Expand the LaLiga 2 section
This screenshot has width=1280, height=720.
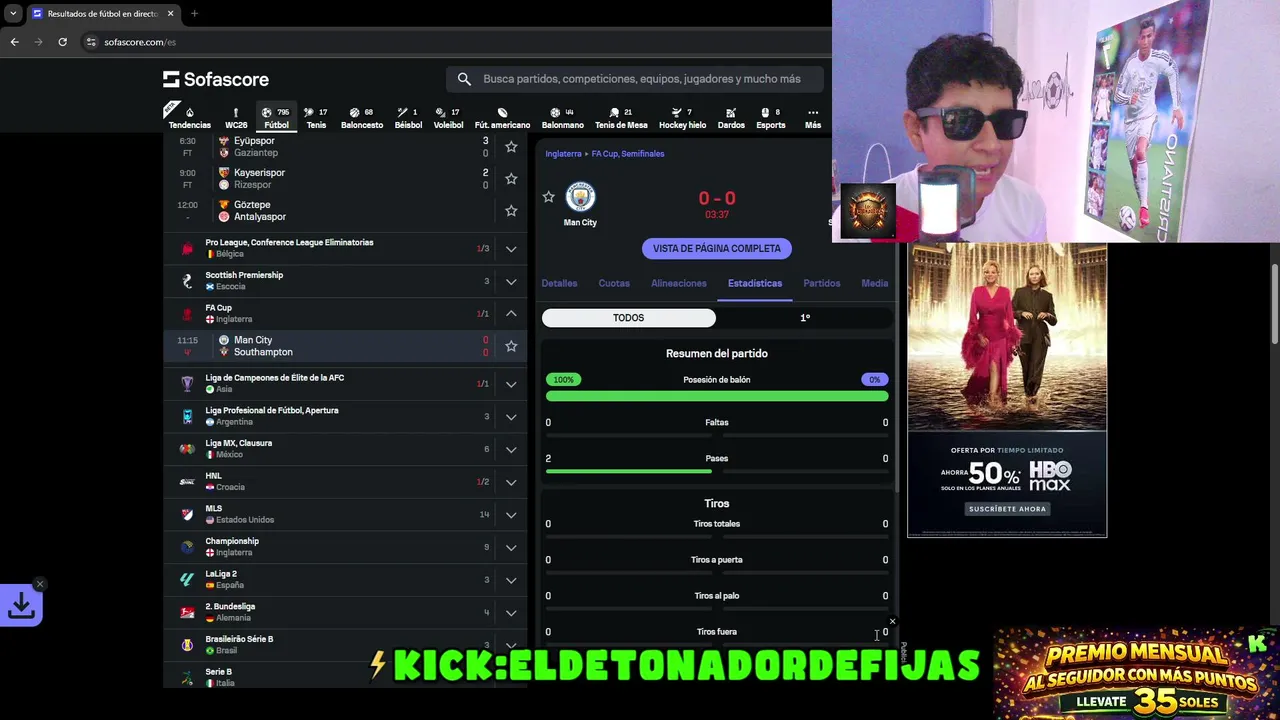[511, 580]
